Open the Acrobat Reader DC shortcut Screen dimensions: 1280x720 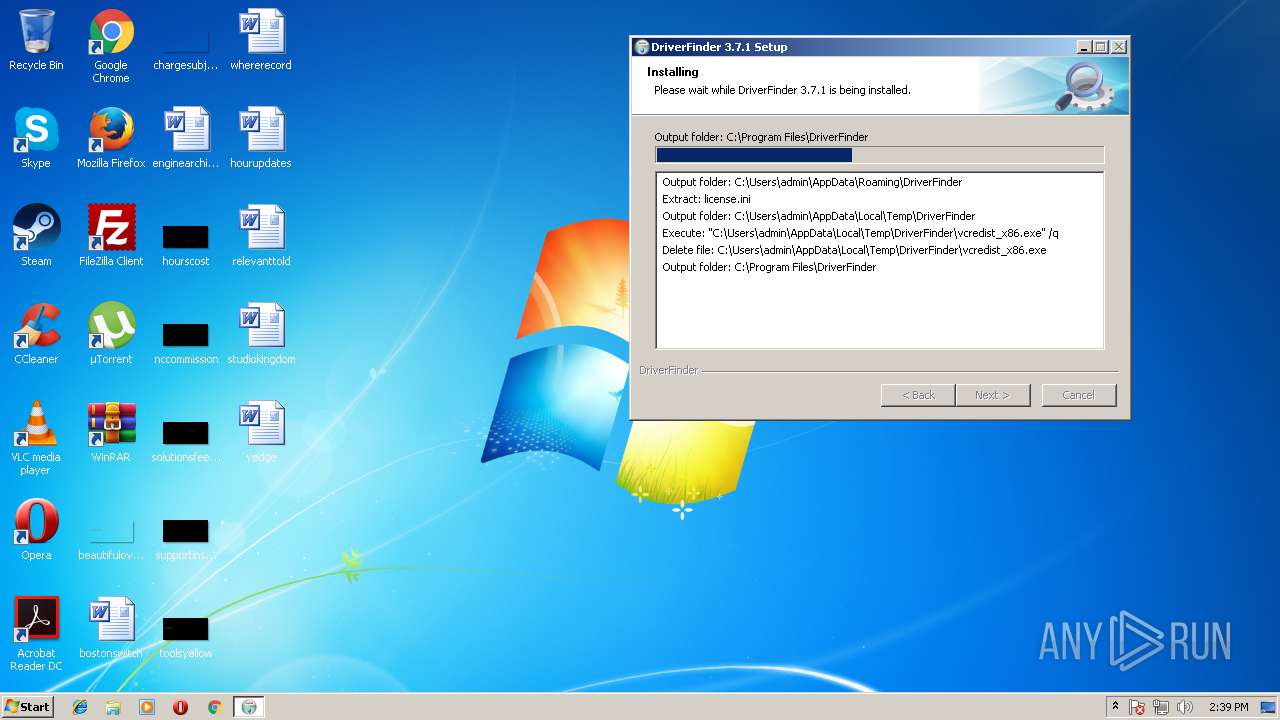[x=36, y=634]
